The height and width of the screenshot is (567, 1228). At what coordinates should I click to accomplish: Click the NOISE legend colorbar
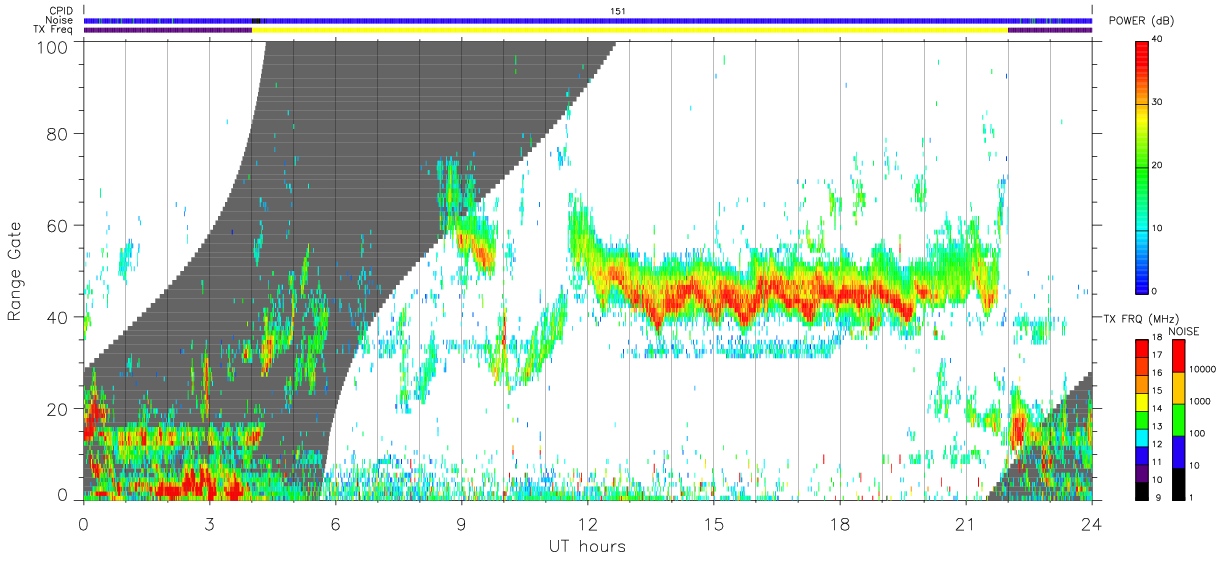[1178, 420]
